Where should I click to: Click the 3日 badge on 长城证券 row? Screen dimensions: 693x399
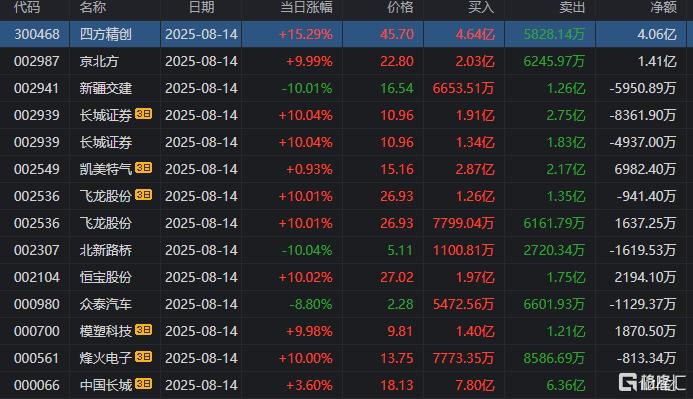[x=143, y=114]
